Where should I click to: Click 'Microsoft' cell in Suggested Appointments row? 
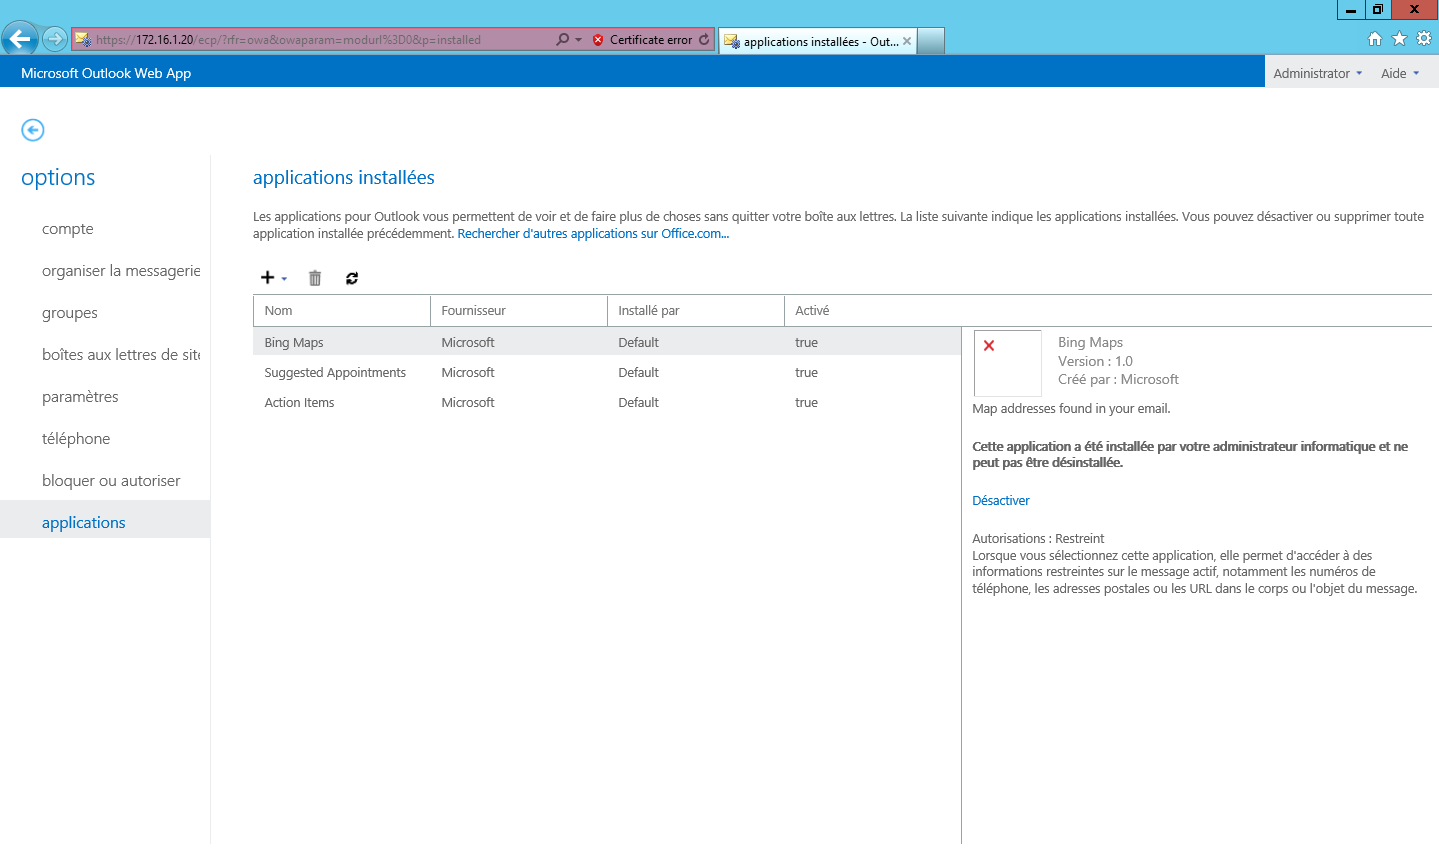tap(468, 372)
